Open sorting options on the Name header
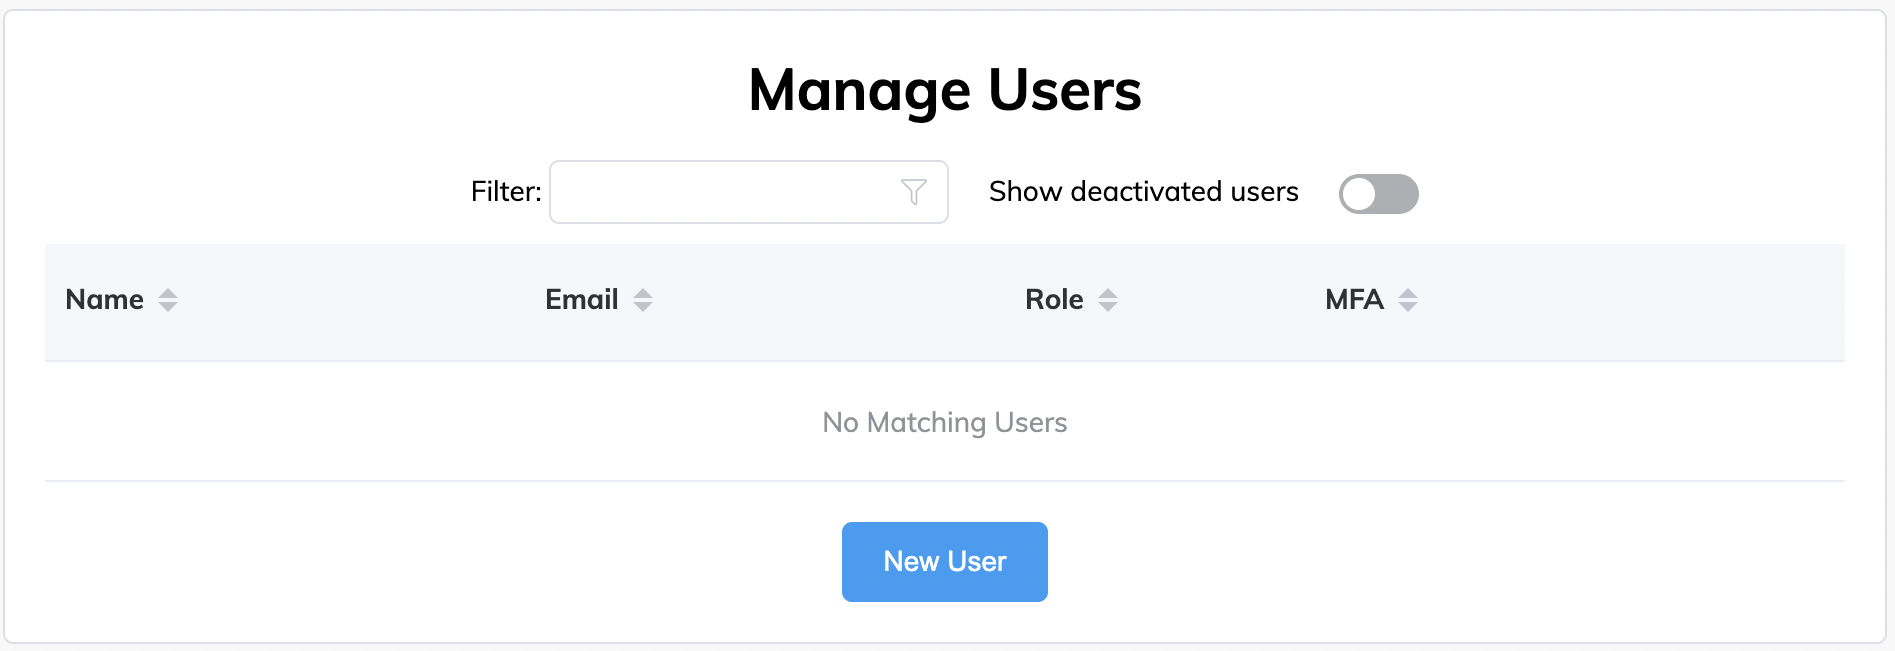1895x651 pixels. click(x=168, y=299)
